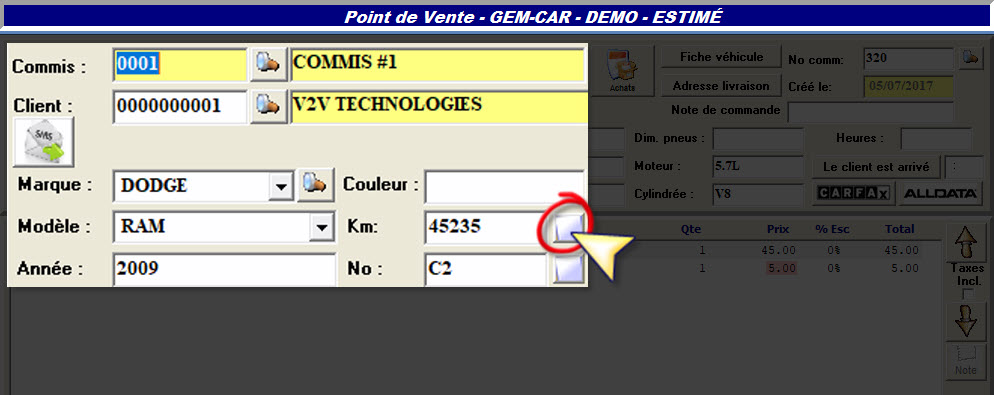Image resolution: width=994 pixels, height=395 pixels.
Task: Click the small button beside No field
Action: coord(568,269)
